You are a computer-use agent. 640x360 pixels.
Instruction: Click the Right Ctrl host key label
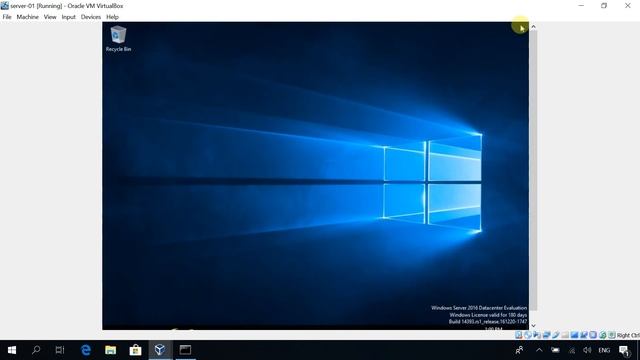point(628,335)
